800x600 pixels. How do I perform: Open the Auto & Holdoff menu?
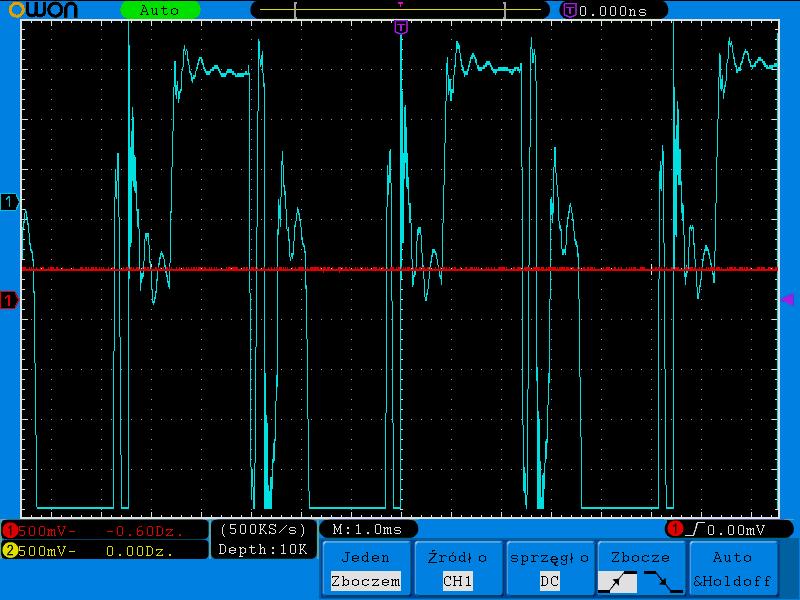[733, 569]
